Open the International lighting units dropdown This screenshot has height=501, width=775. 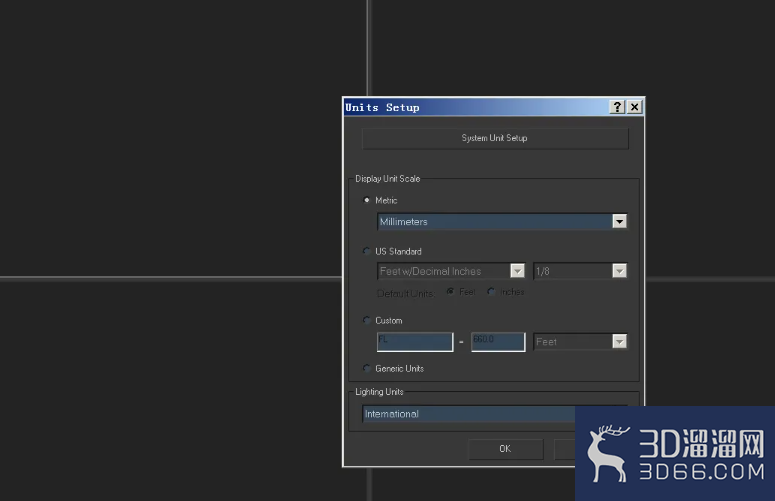coord(469,414)
